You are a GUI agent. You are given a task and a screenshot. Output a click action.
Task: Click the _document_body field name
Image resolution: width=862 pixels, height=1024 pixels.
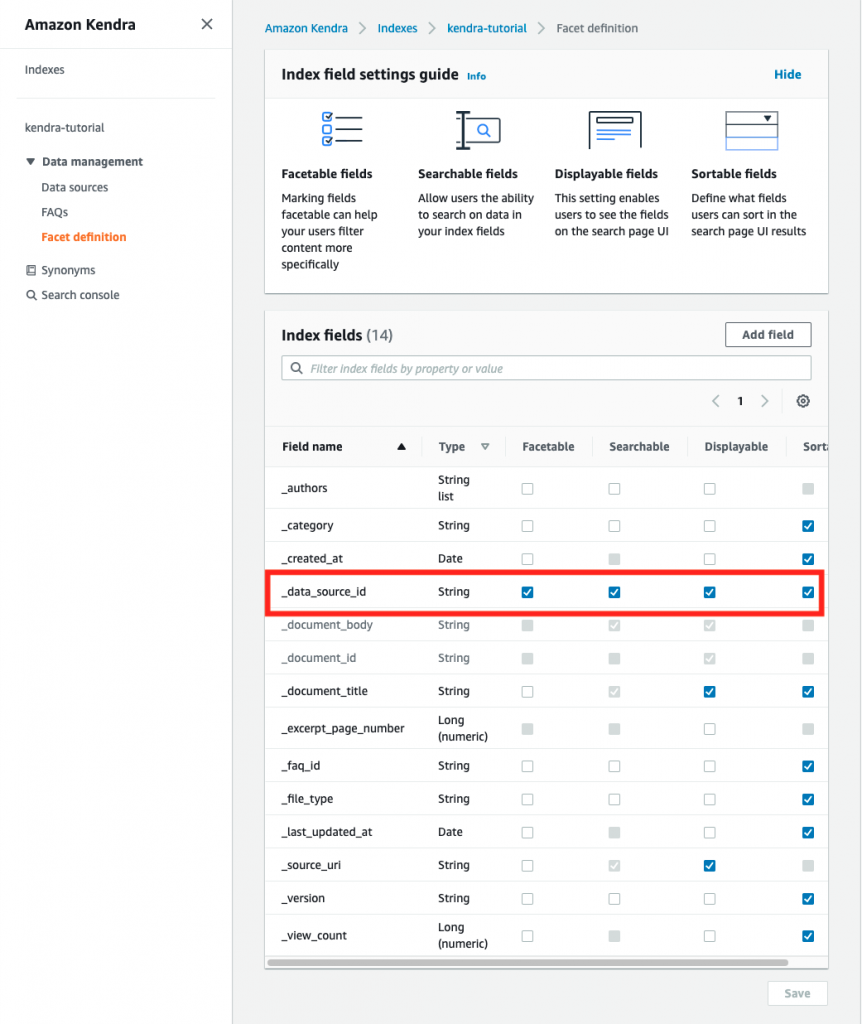pyautogui.click(x=327, y=625)
